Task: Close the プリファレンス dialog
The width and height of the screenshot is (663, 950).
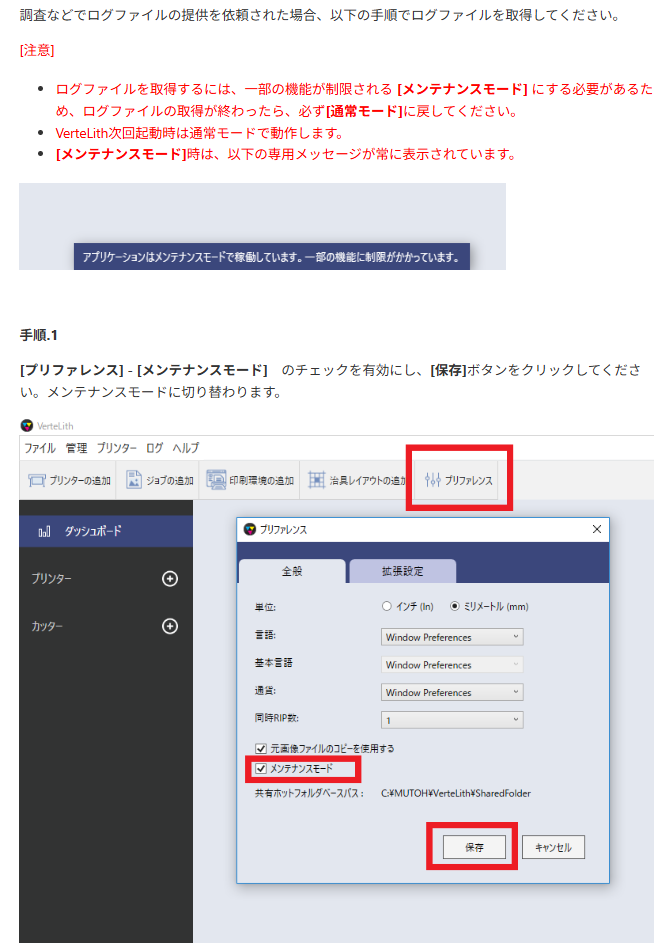Action: click(597, 529)
